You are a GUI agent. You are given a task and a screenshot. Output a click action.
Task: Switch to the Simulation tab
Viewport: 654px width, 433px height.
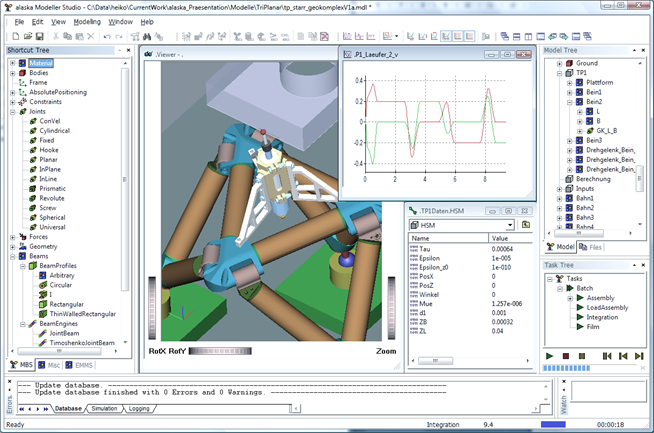coord(105,409)
